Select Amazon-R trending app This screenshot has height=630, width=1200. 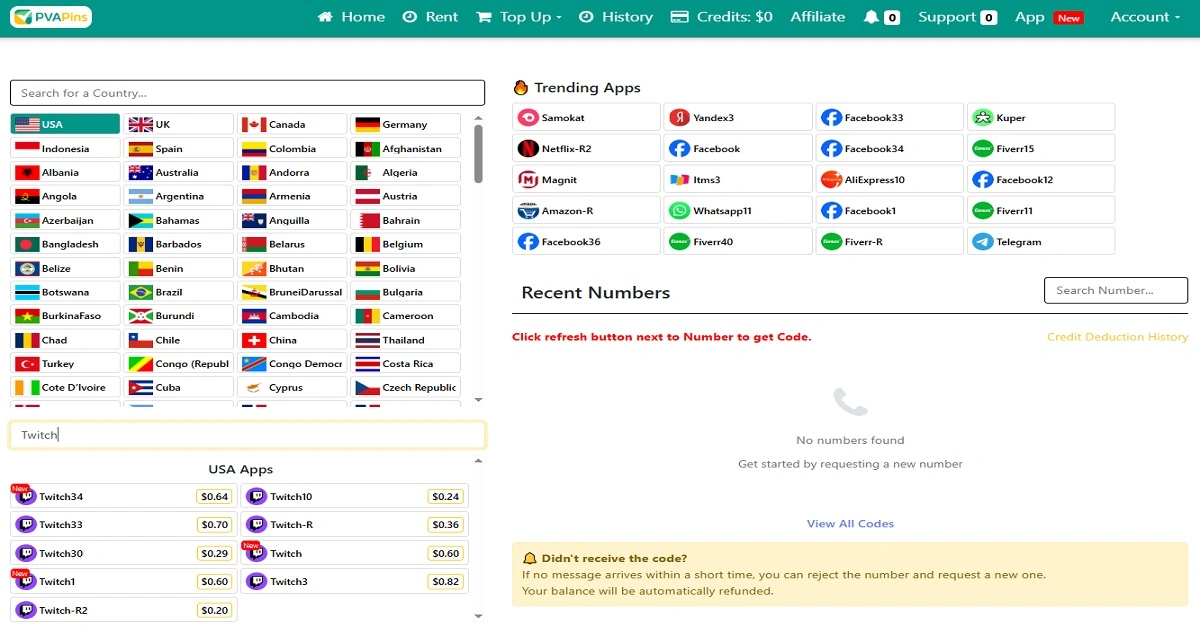click(586, 211)
